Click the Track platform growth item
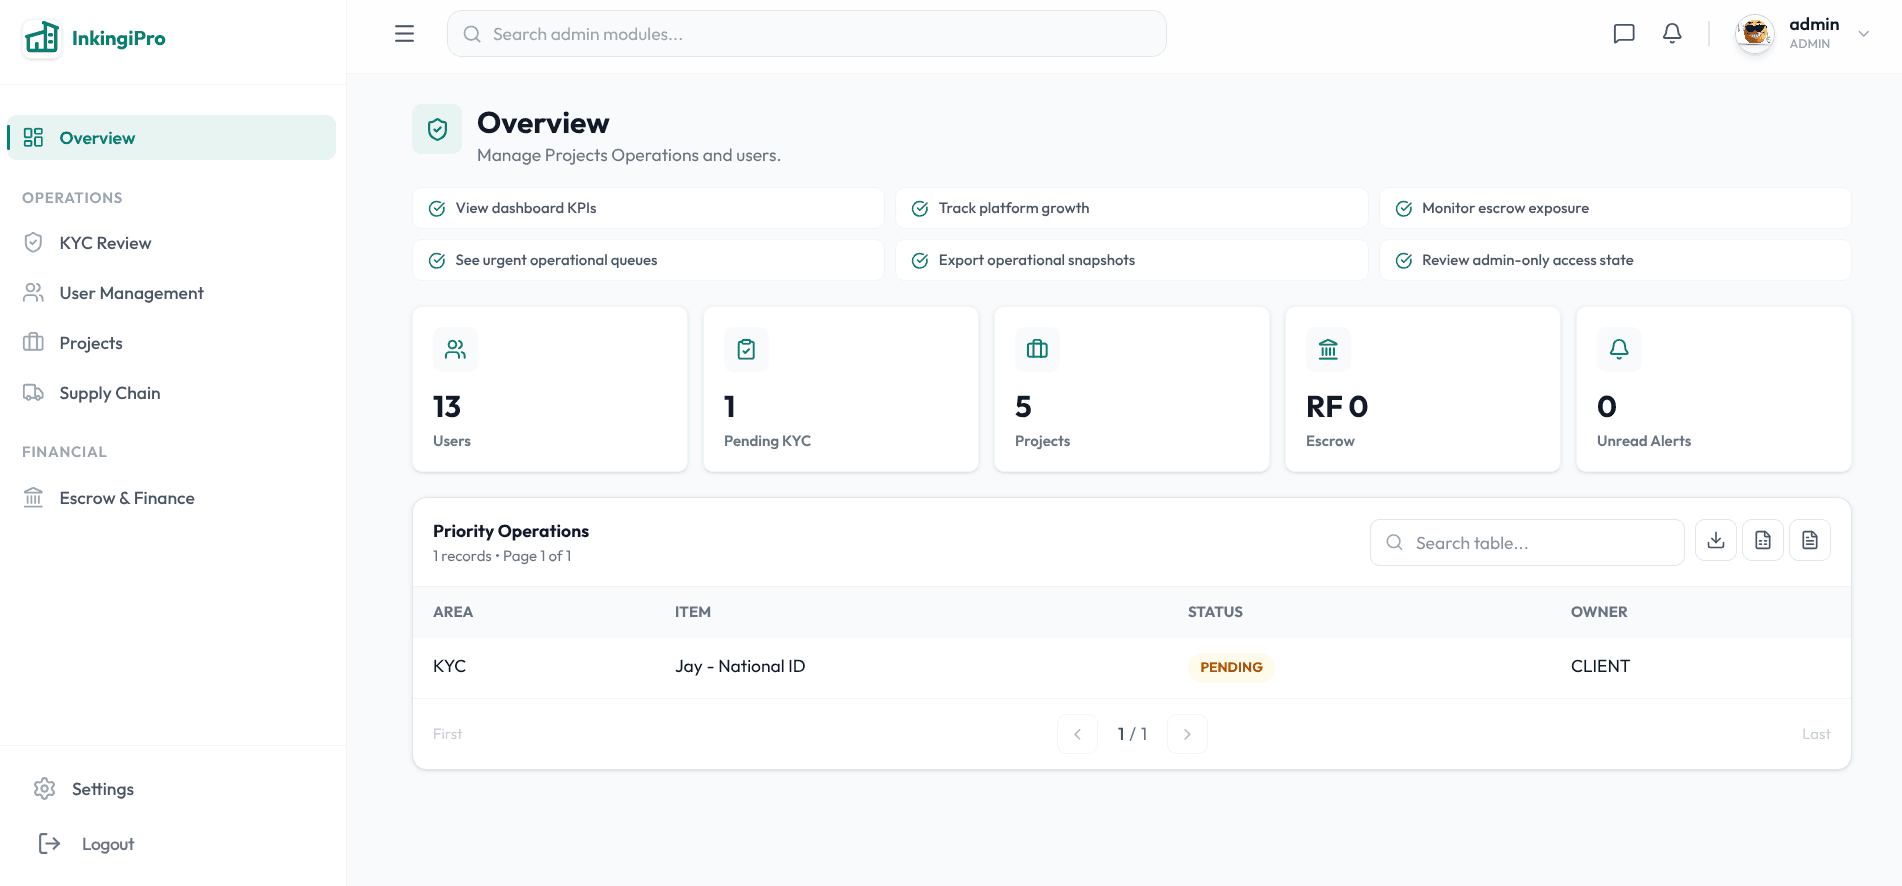This screenshot has height=886, width=1902. pos(1131,208)
